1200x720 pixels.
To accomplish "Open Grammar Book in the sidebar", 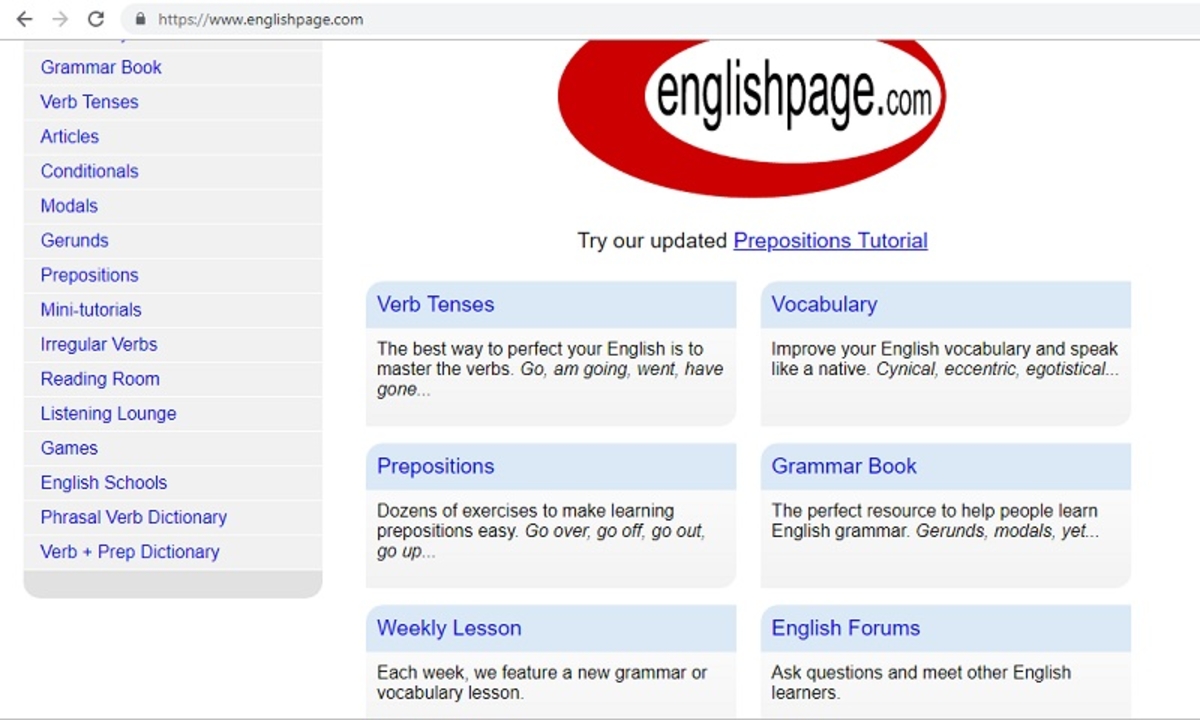I will coord(101,67).
